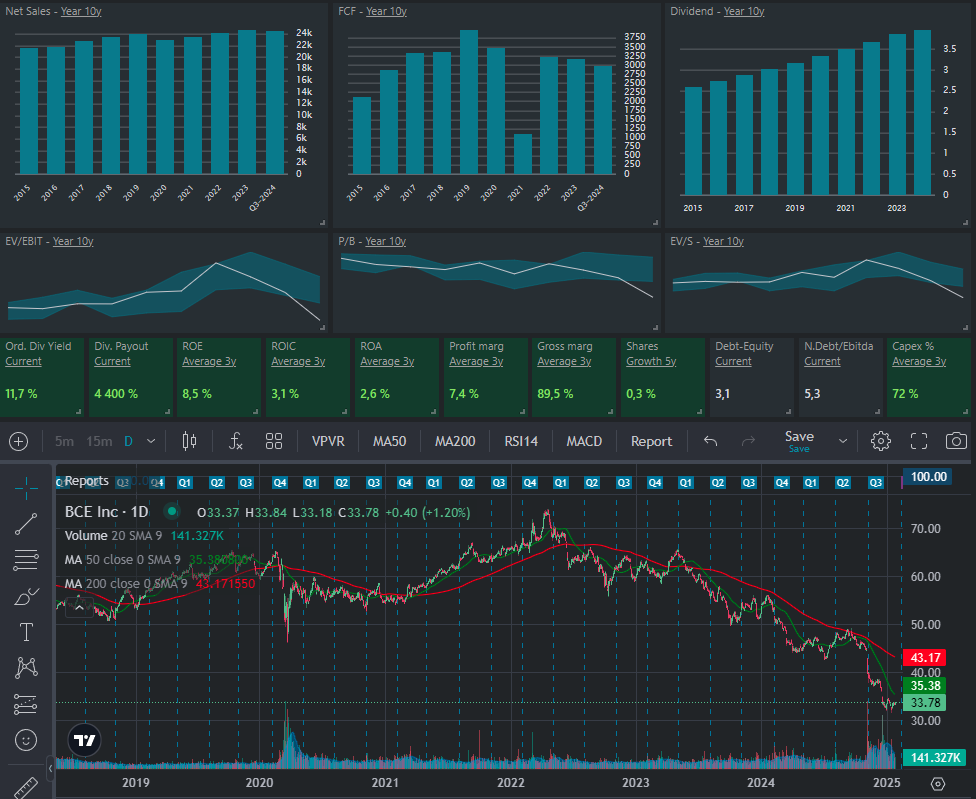Open the candlestick chart style selector
Image resolution: width=976 pixels, height=799 pixels.
(x=191, y=441)
